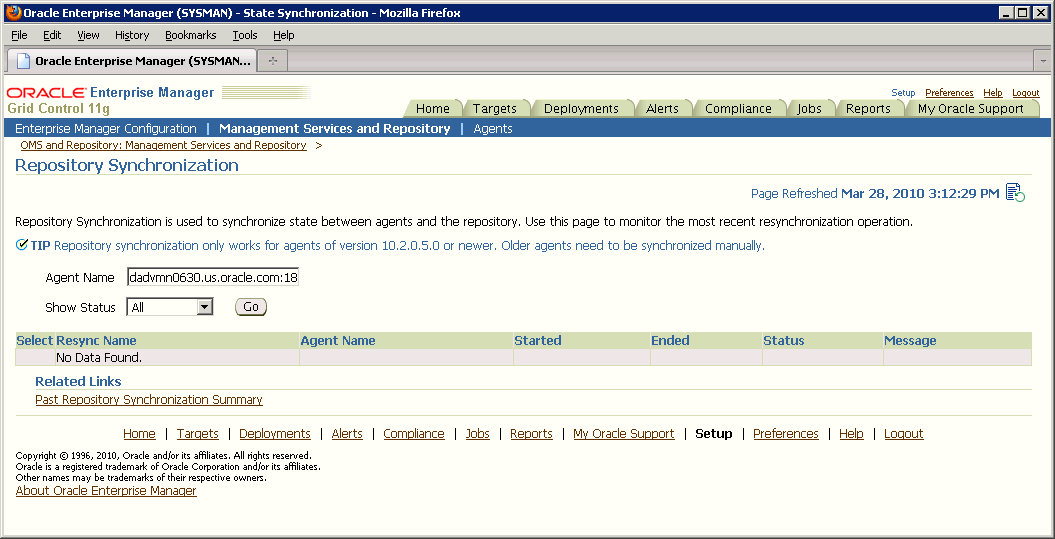Click the Select column header
1055x539 pixels.
(x=35, y=340)
